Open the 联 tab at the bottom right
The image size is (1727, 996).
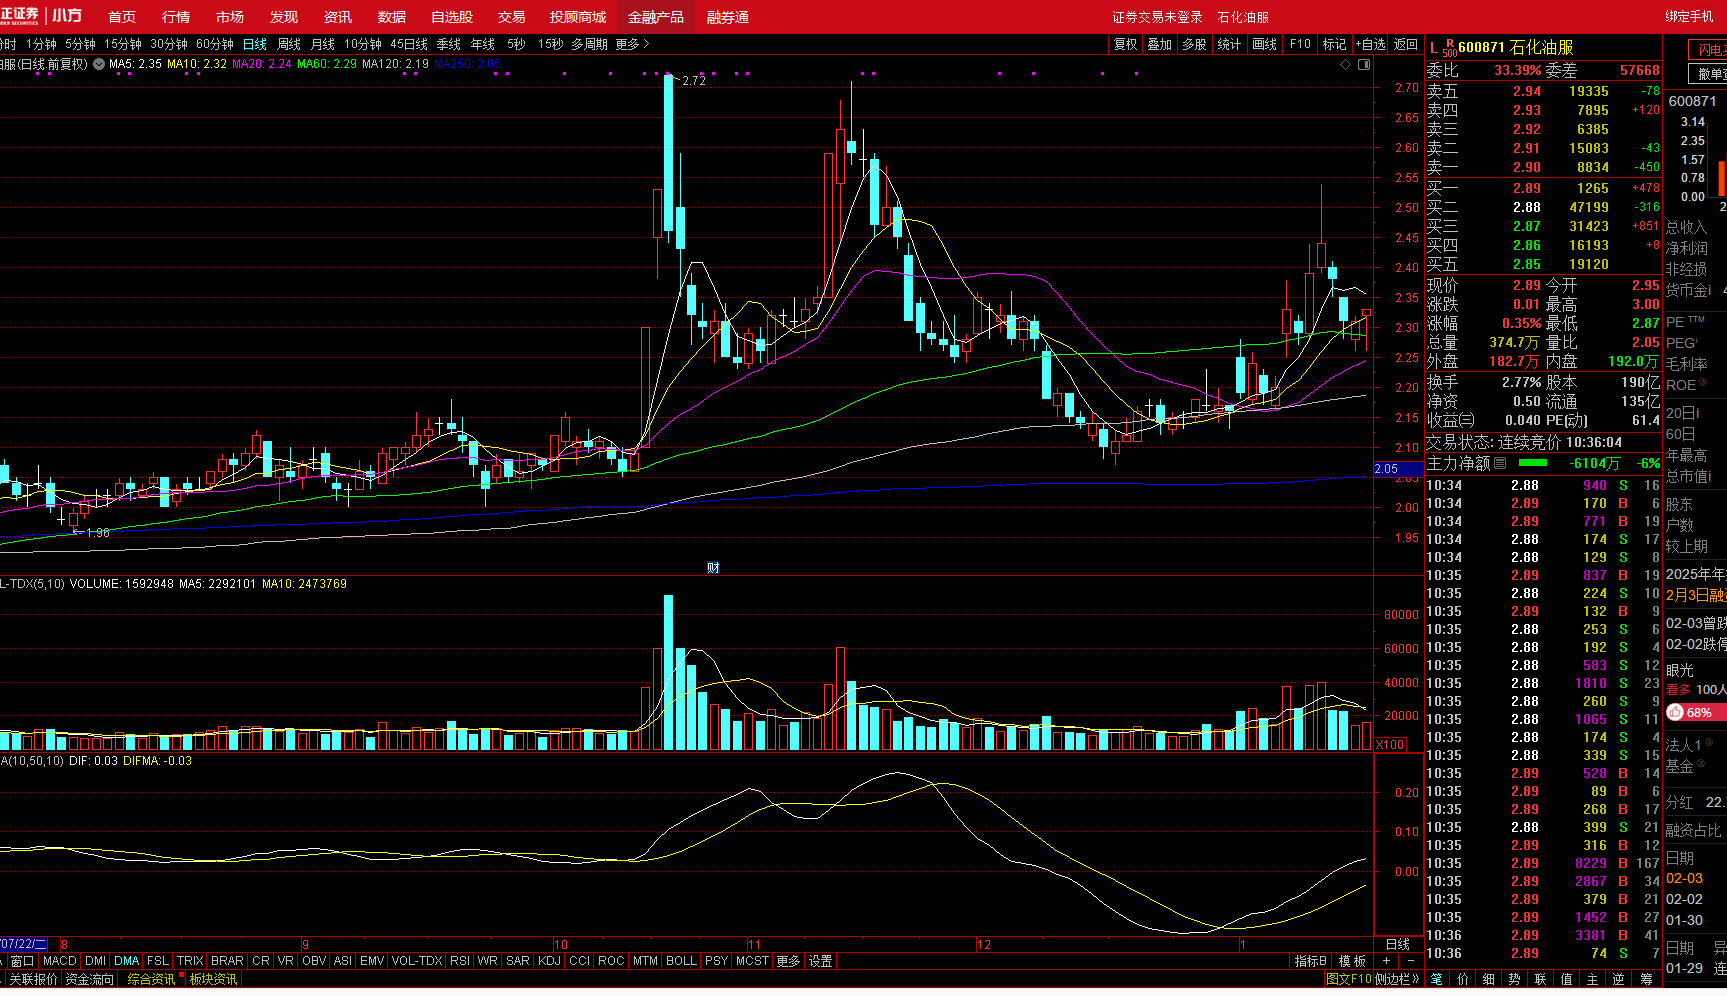tap(1541, 979)
